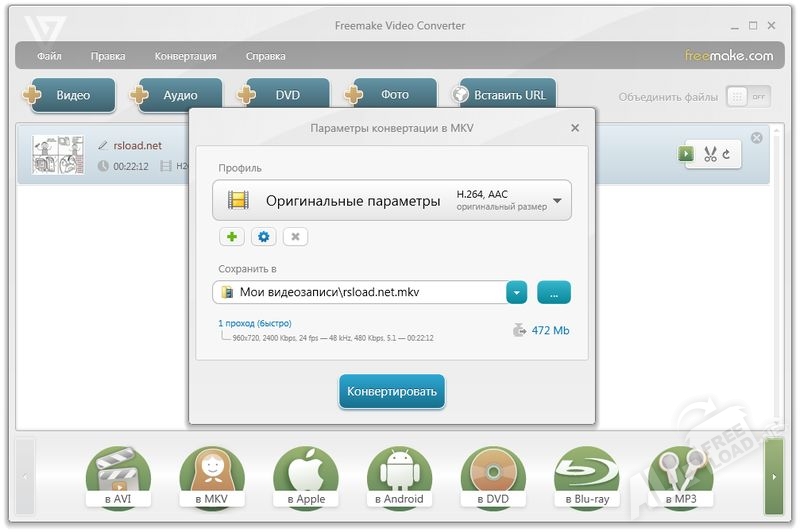Choose the 'в Apple' conversion icon
The height and width of the screenshot is (532, 800).
pyautogui.click(x=305, y=476)
